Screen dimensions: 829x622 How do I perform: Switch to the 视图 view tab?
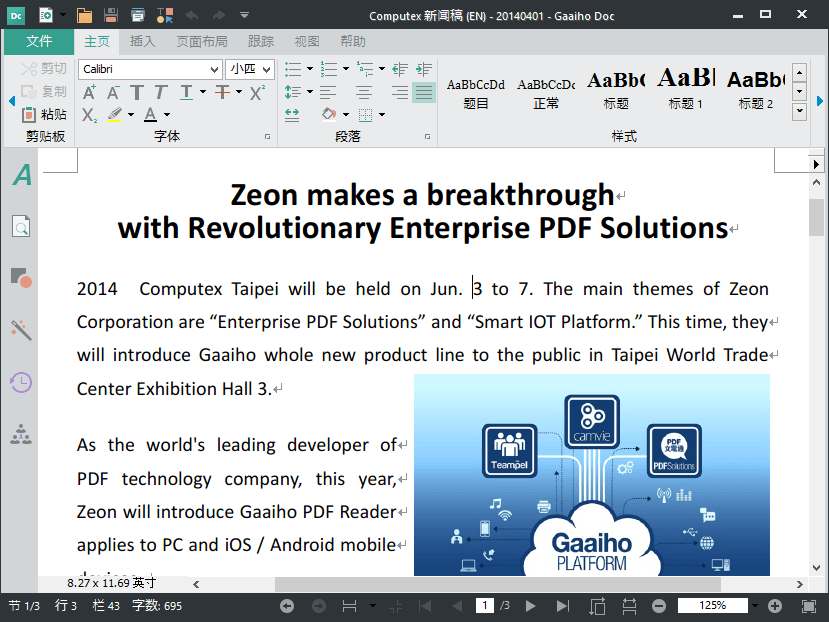point(307,41)
